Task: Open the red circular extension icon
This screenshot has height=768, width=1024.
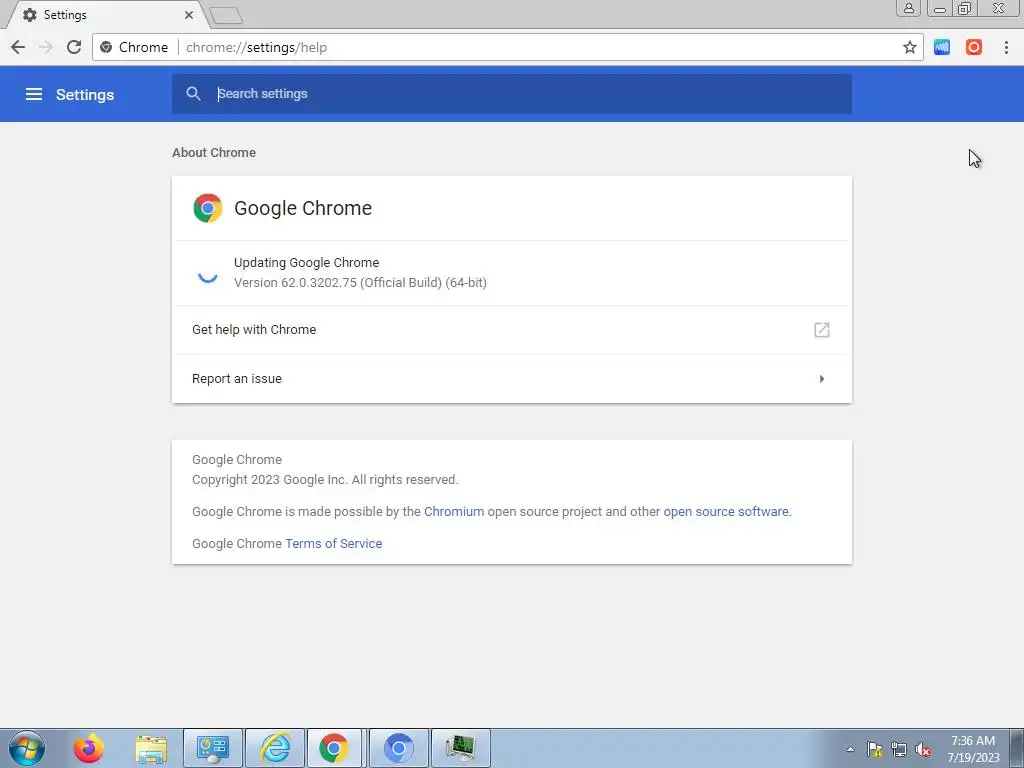Action: point(974,47)
